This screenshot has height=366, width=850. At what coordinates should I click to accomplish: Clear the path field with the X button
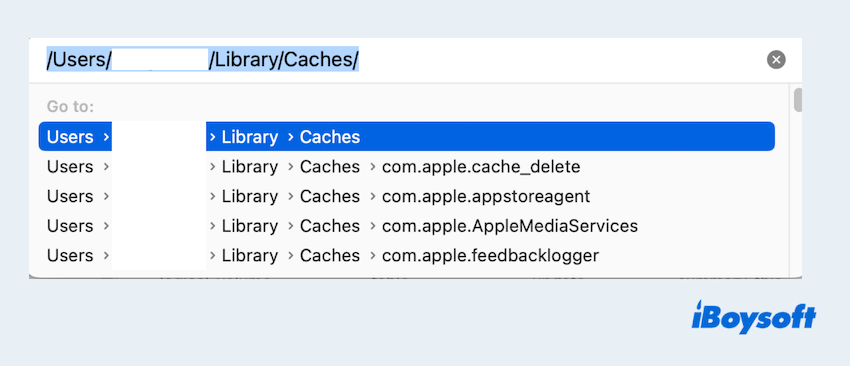click(776, 60)
